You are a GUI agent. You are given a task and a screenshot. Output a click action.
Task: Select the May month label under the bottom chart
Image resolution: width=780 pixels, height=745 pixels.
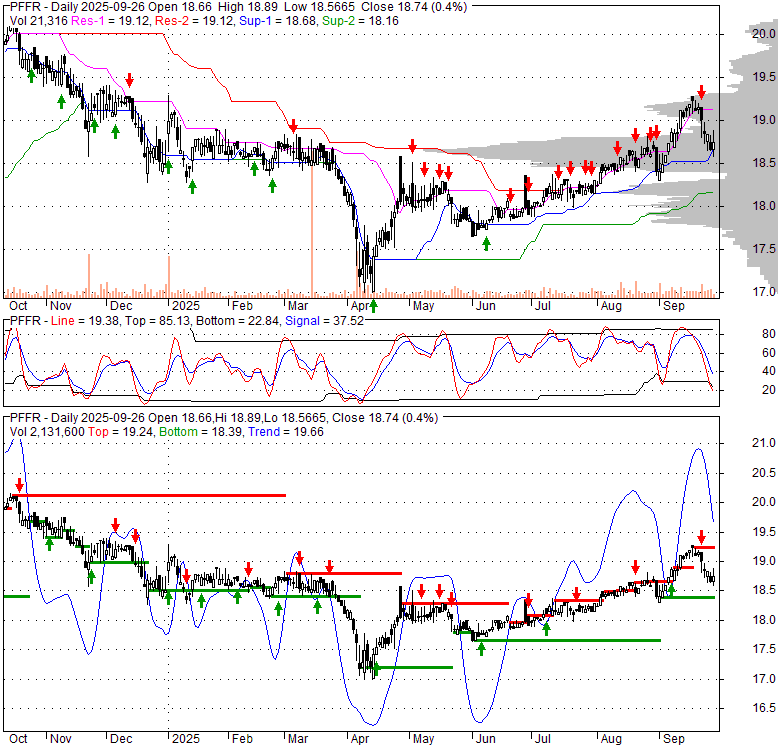[x=423, y=739]
